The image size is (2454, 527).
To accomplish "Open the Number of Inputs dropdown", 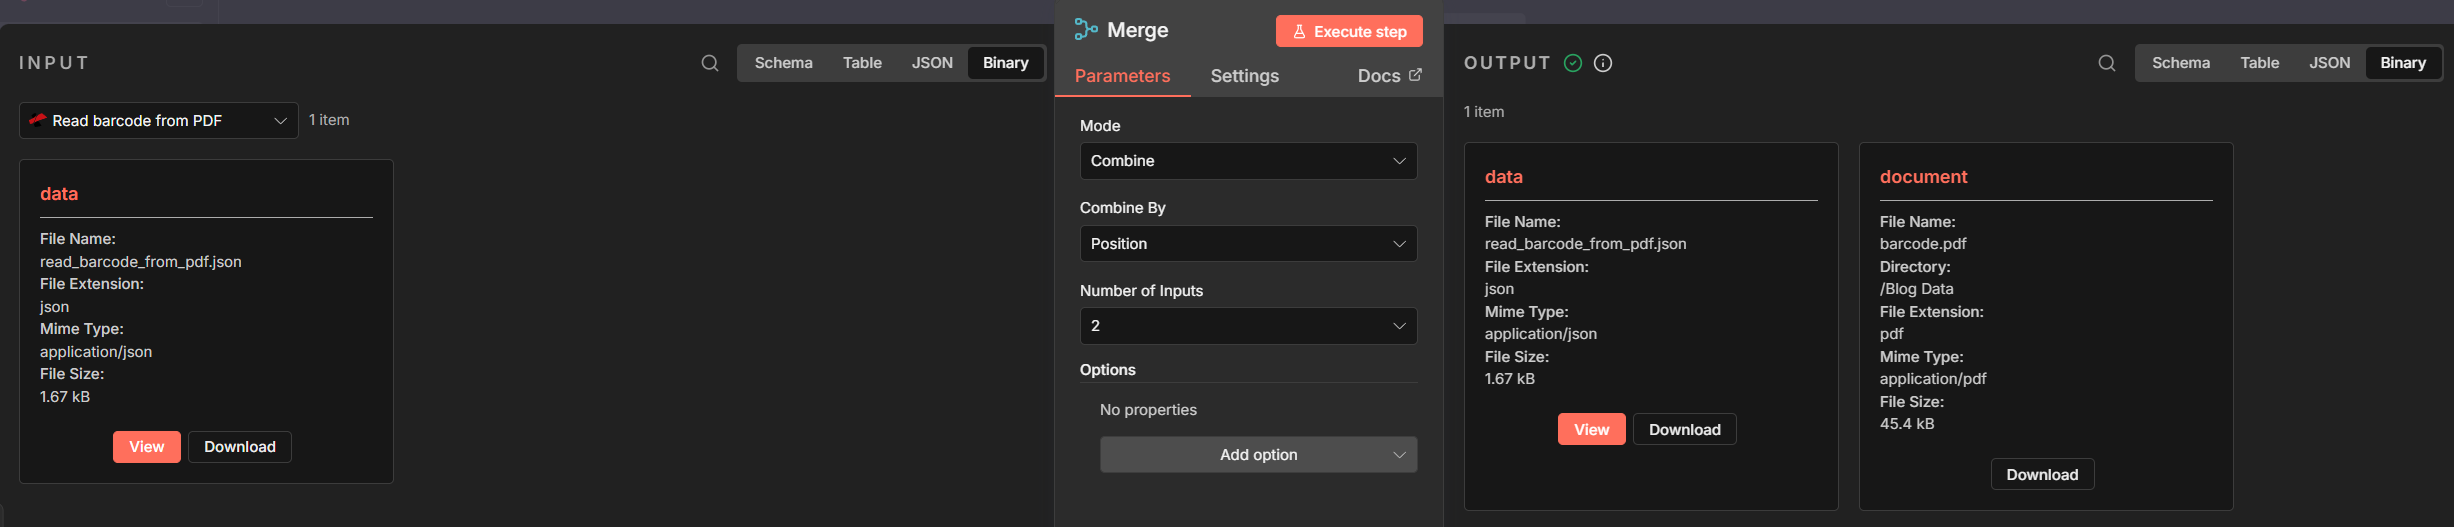I will 1248,326.
